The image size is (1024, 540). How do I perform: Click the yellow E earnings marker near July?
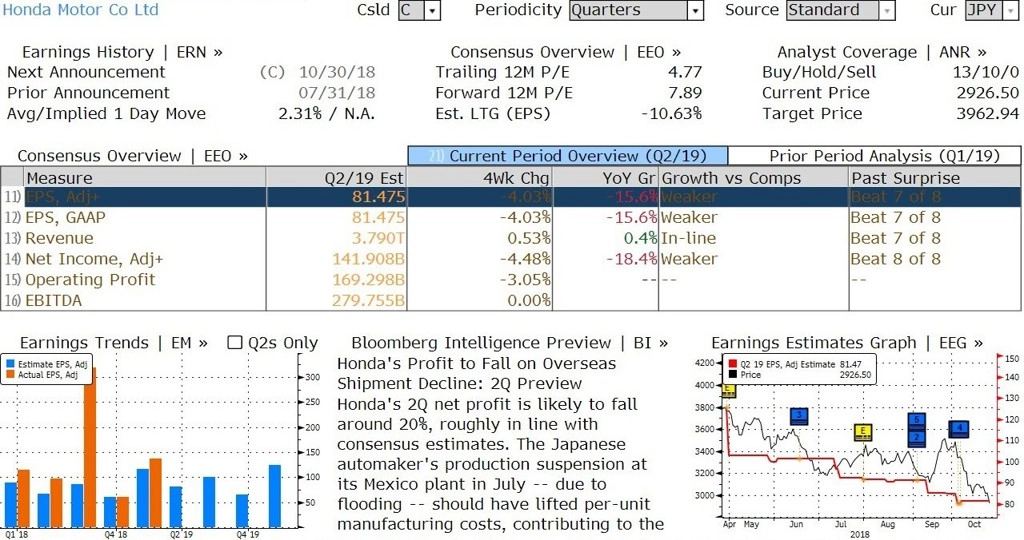click(x=863, y=432)
